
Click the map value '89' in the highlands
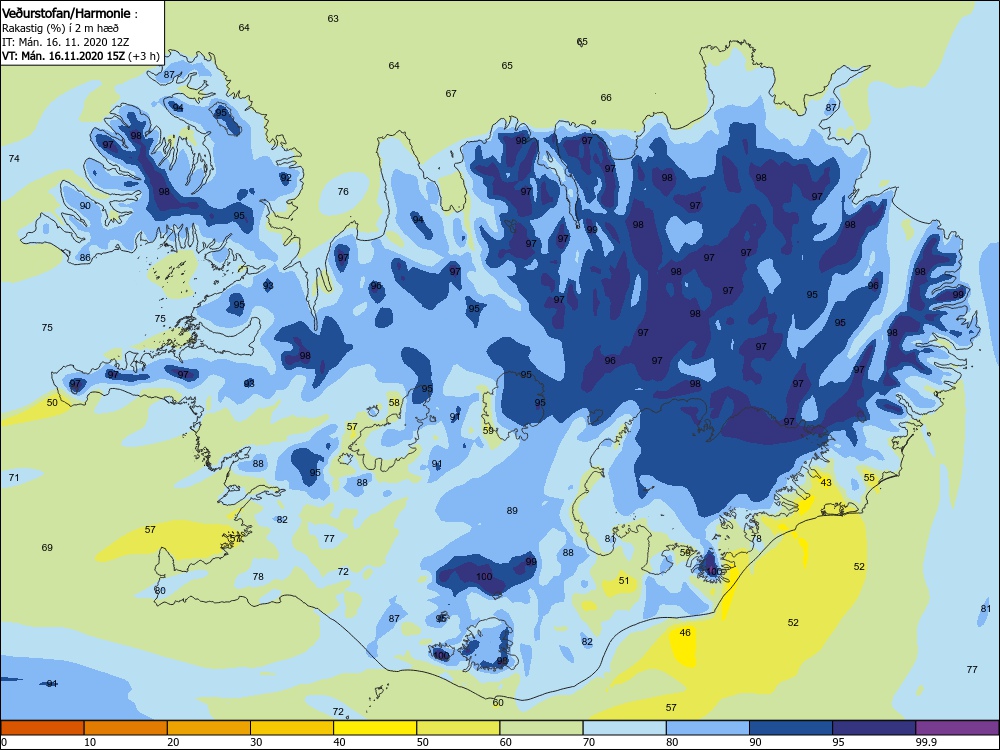(x=512, y=510)
